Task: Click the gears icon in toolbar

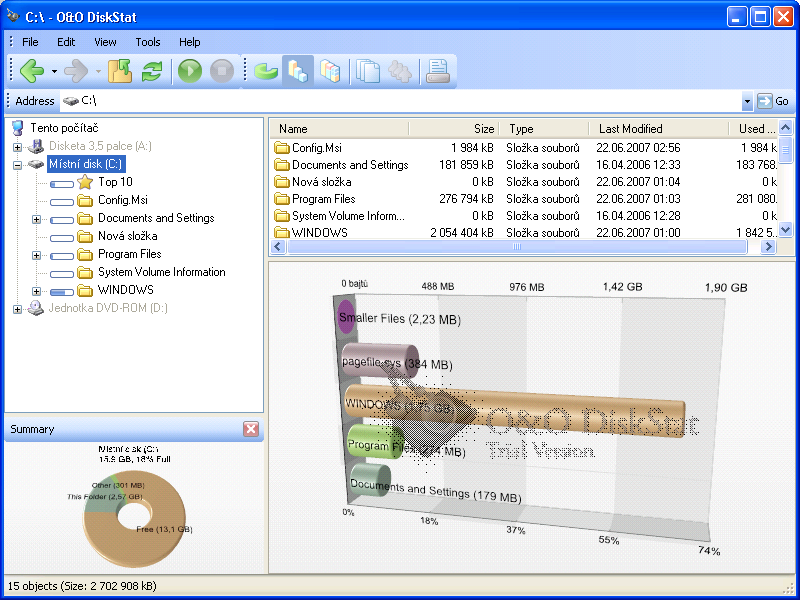Action: [x=400, y=71]
